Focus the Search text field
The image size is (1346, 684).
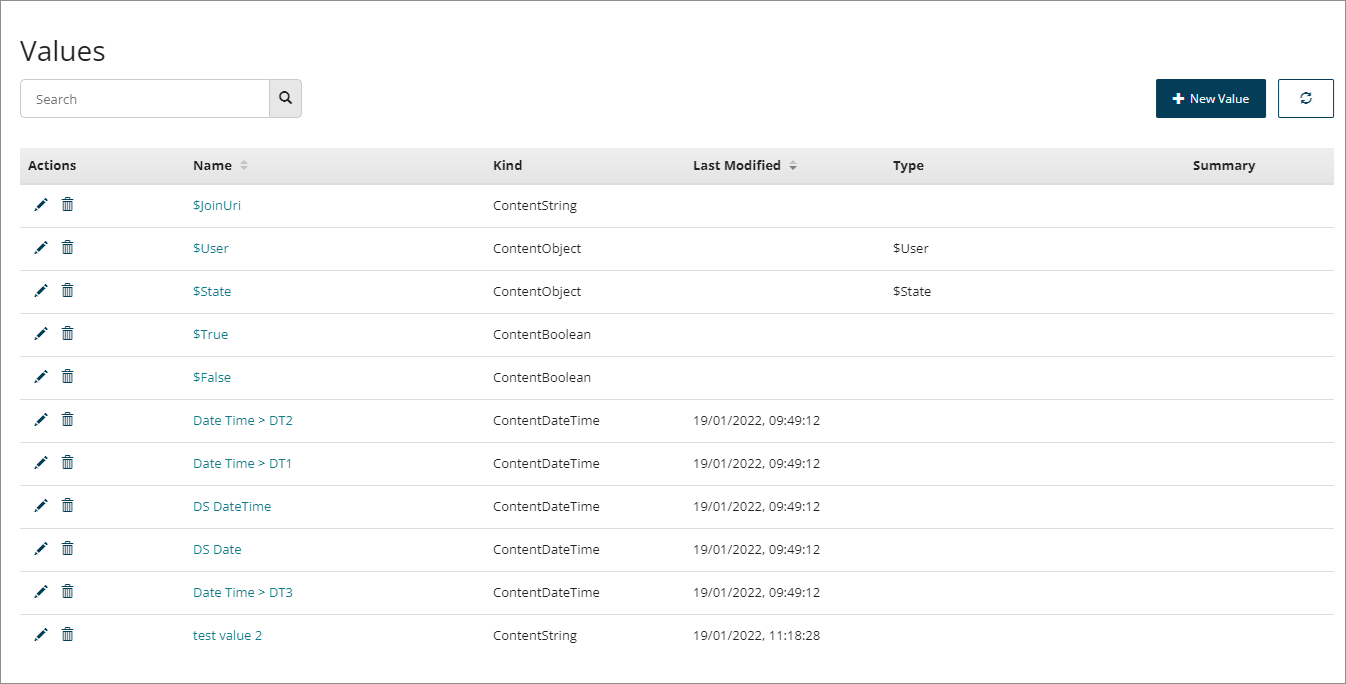[145, 99]
